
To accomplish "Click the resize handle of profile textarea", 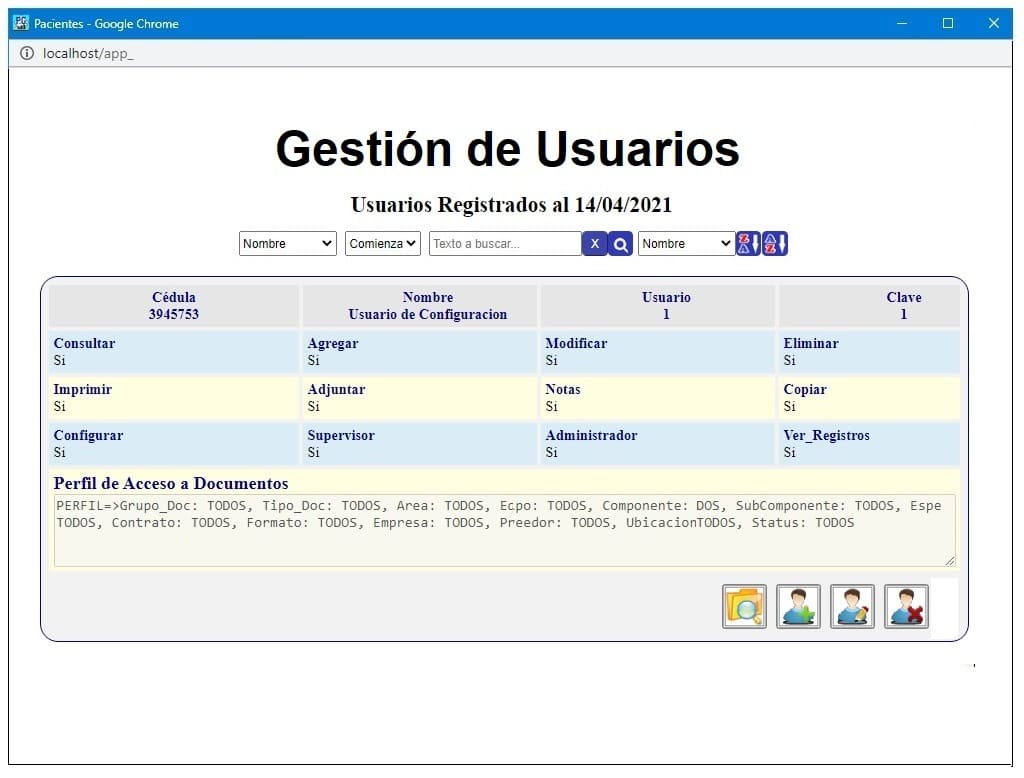I will pyautogui.click(x=950, y=560).
